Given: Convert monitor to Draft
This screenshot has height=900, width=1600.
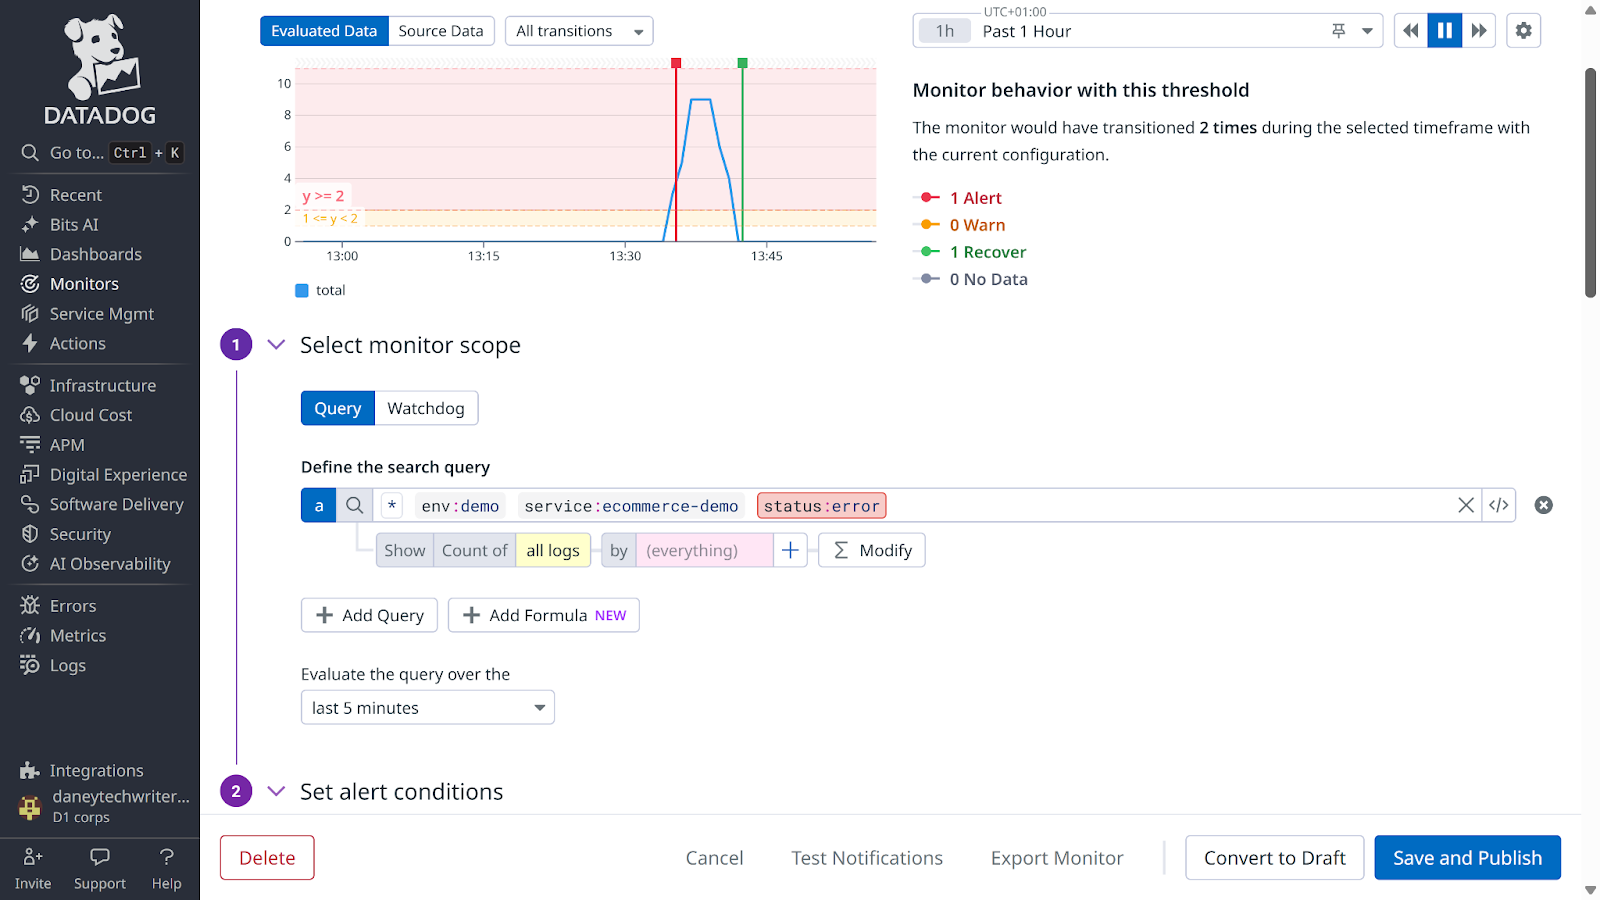Looking at the screenshot, I should coord(1275,857).
